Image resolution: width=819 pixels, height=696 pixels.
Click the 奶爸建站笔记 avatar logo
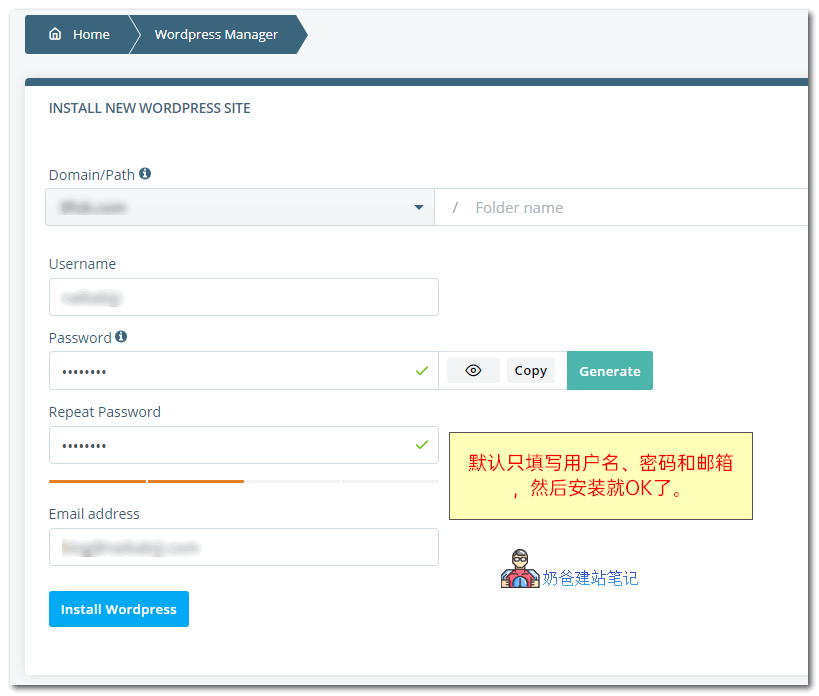coord(520,568)
